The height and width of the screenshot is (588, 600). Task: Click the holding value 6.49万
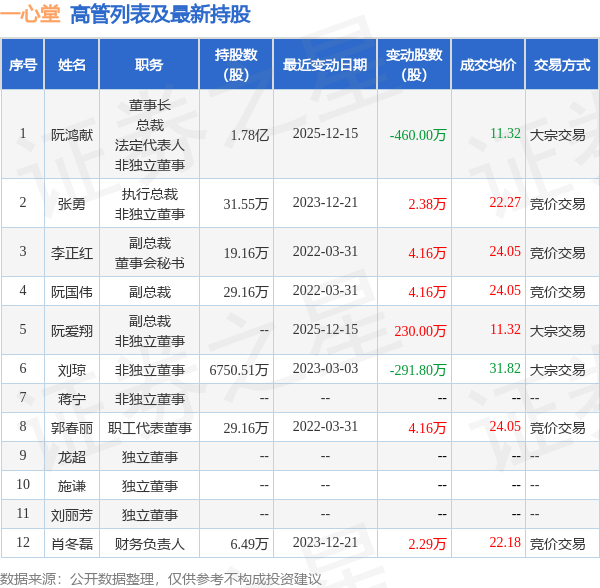pyautogui.click(x=249, y=544)
